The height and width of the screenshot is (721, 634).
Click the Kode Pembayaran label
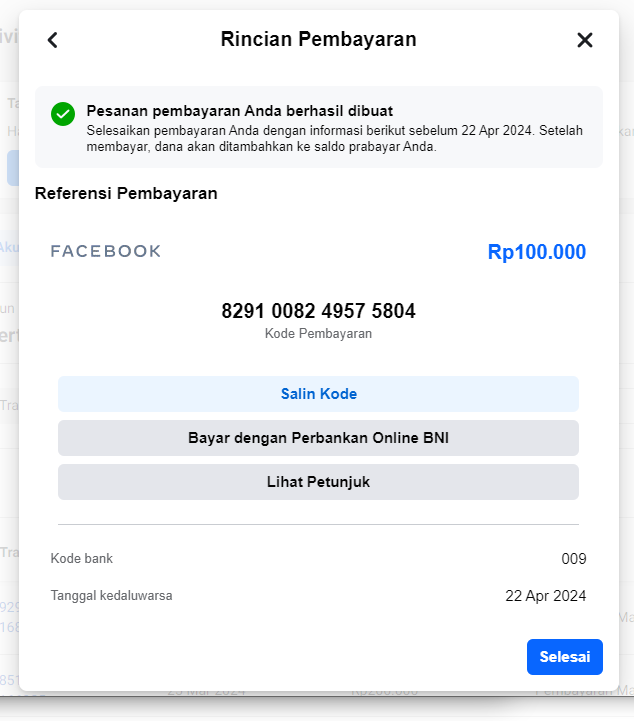[x=318, y=333]
